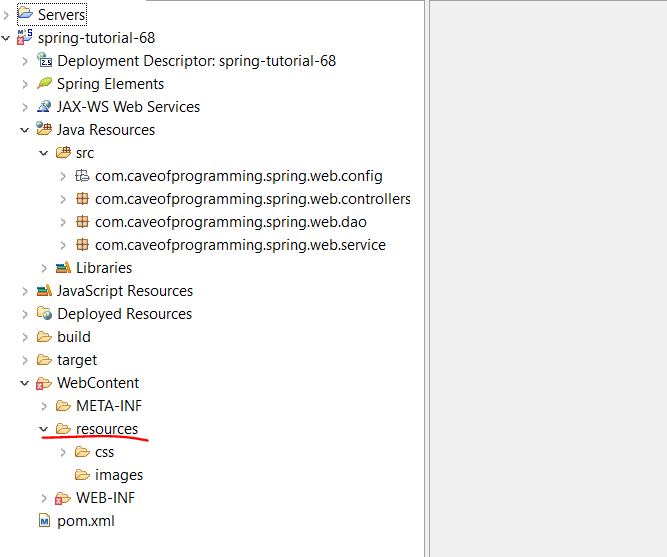Expand the Spring Elements node
Screen dimensions: 667x557
click(x=25, y=84)
